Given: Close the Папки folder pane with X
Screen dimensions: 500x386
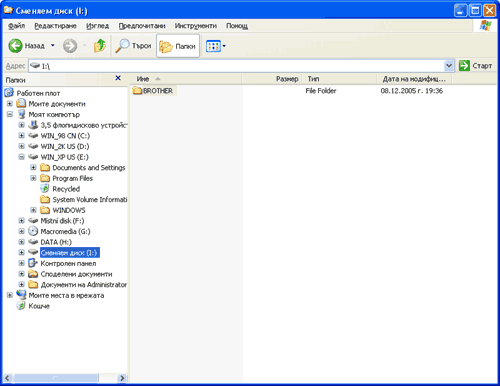Looking at the screenshot, I should point(118,78).
